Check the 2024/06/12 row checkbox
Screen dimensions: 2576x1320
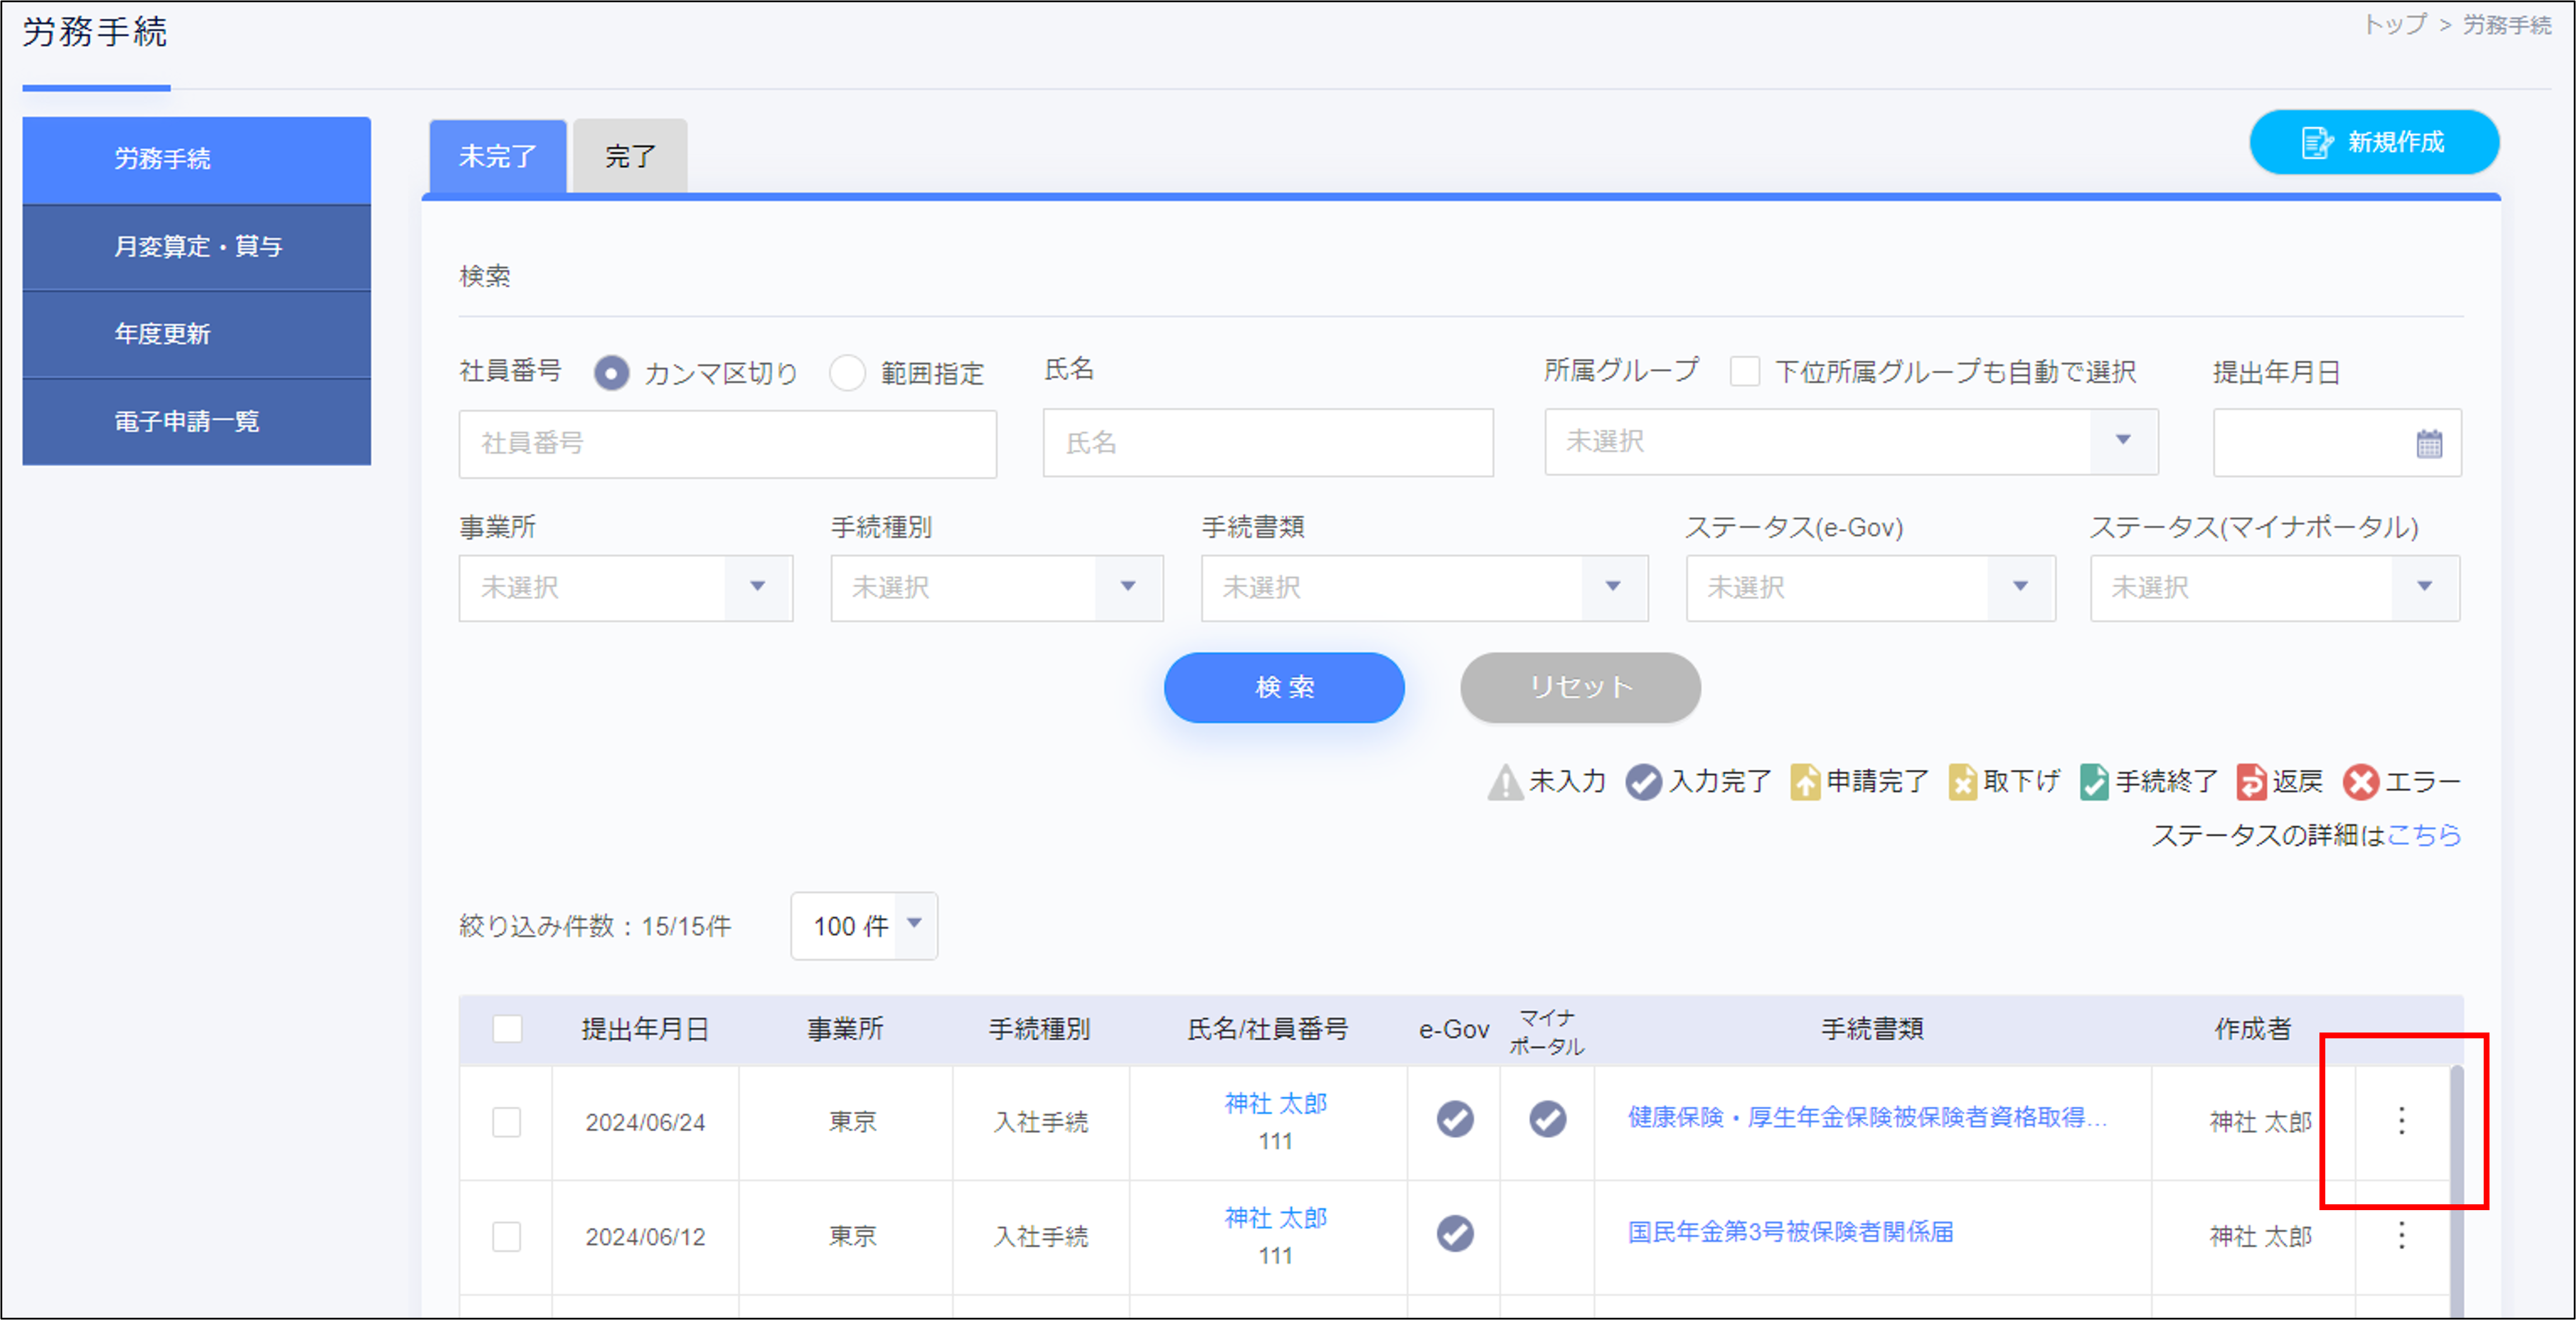507,1236
